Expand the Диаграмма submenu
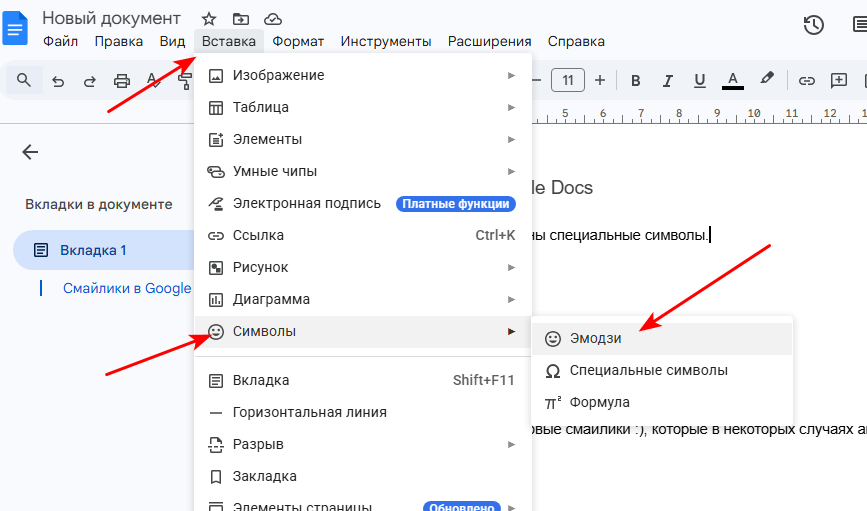The image size is (867, 511). [x=363, y=300]
